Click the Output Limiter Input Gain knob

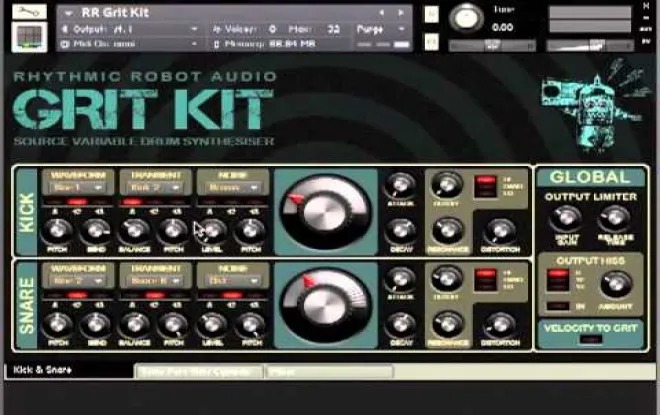[566, 218]
